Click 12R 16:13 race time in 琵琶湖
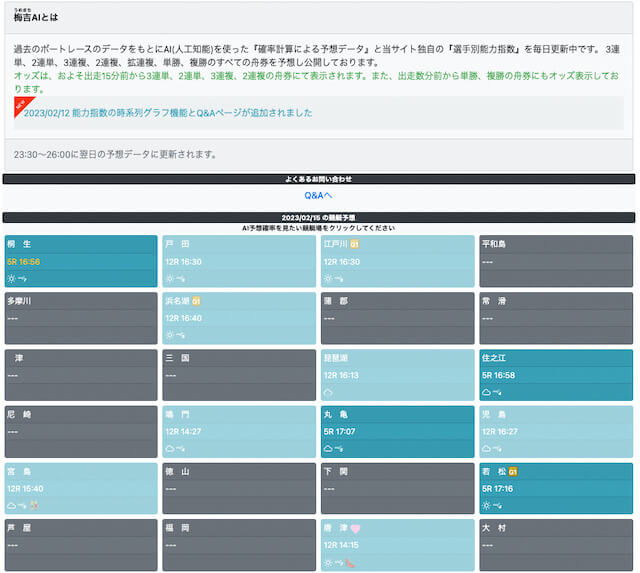The height and width of the screenshot is (573, 640). pos(341,375)
